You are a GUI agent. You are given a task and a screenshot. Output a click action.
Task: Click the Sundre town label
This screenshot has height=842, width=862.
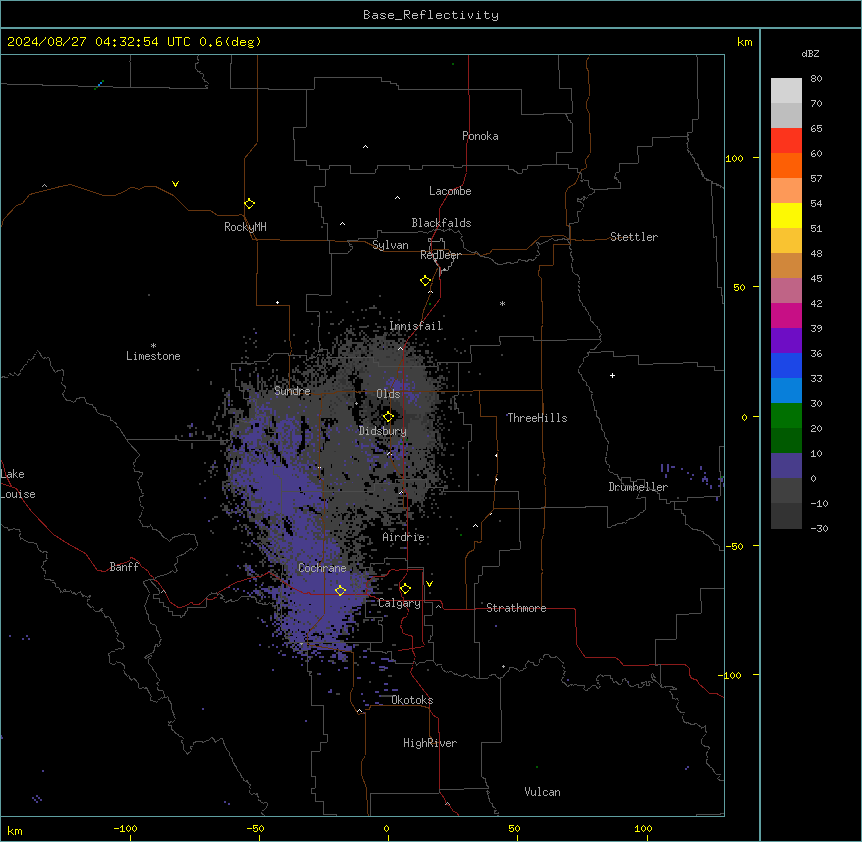(292, 391)
